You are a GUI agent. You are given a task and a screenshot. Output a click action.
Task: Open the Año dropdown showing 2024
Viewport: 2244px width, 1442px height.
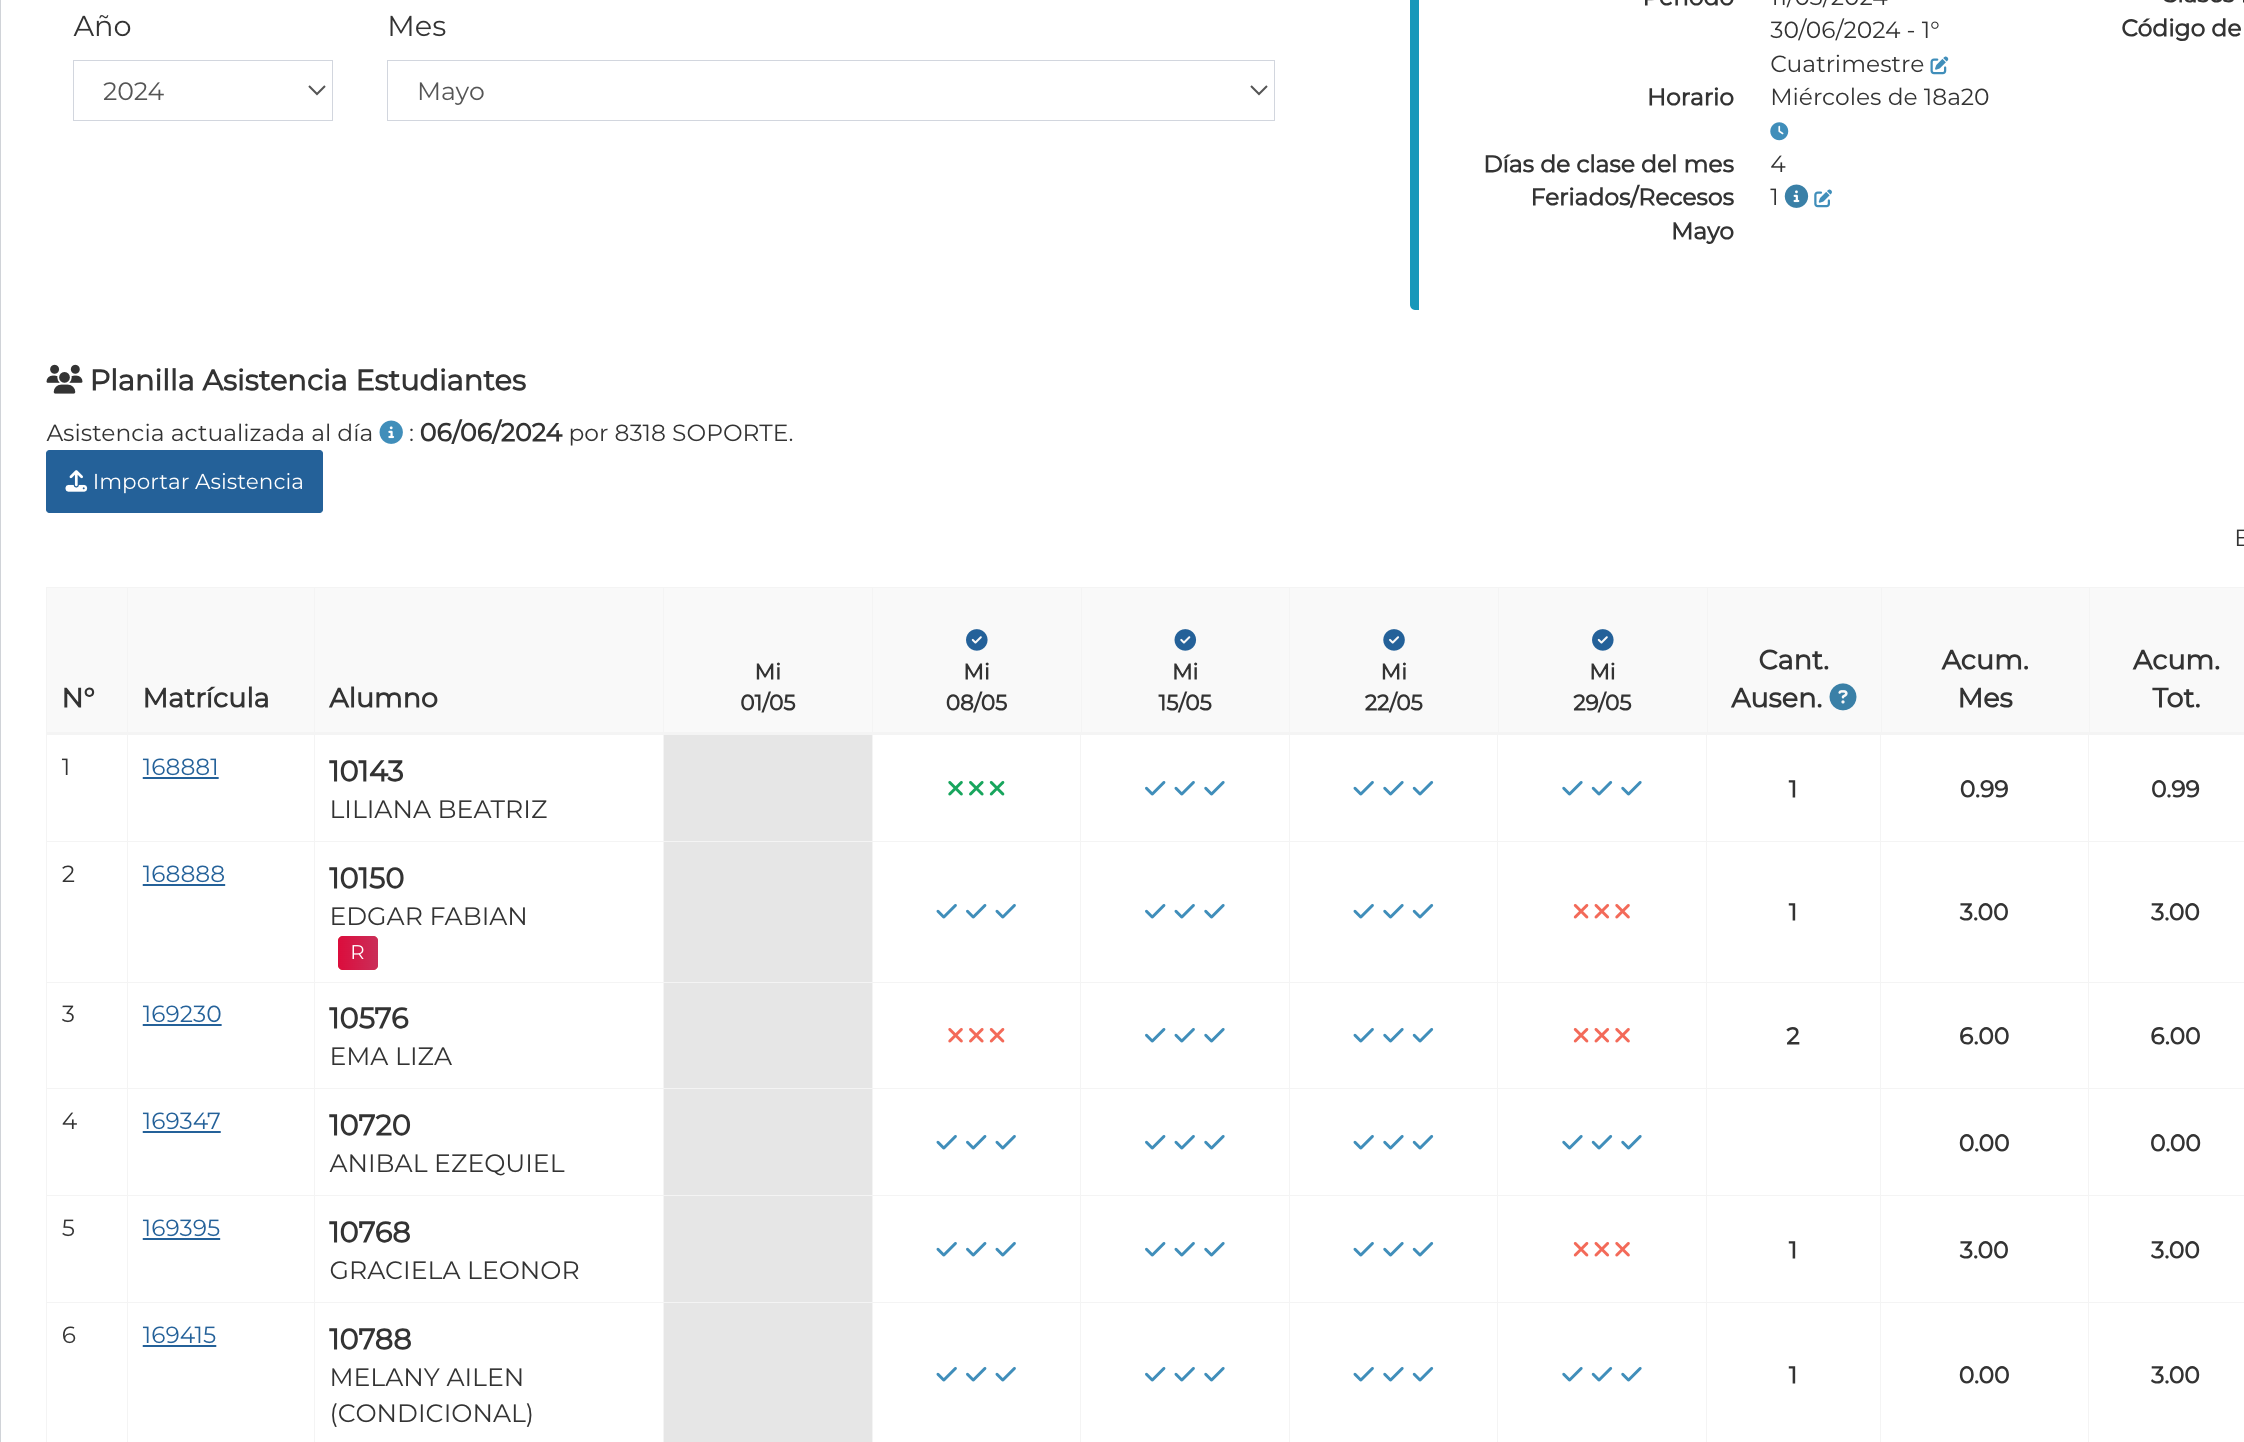pyautogui.click(x=203, y=91)
